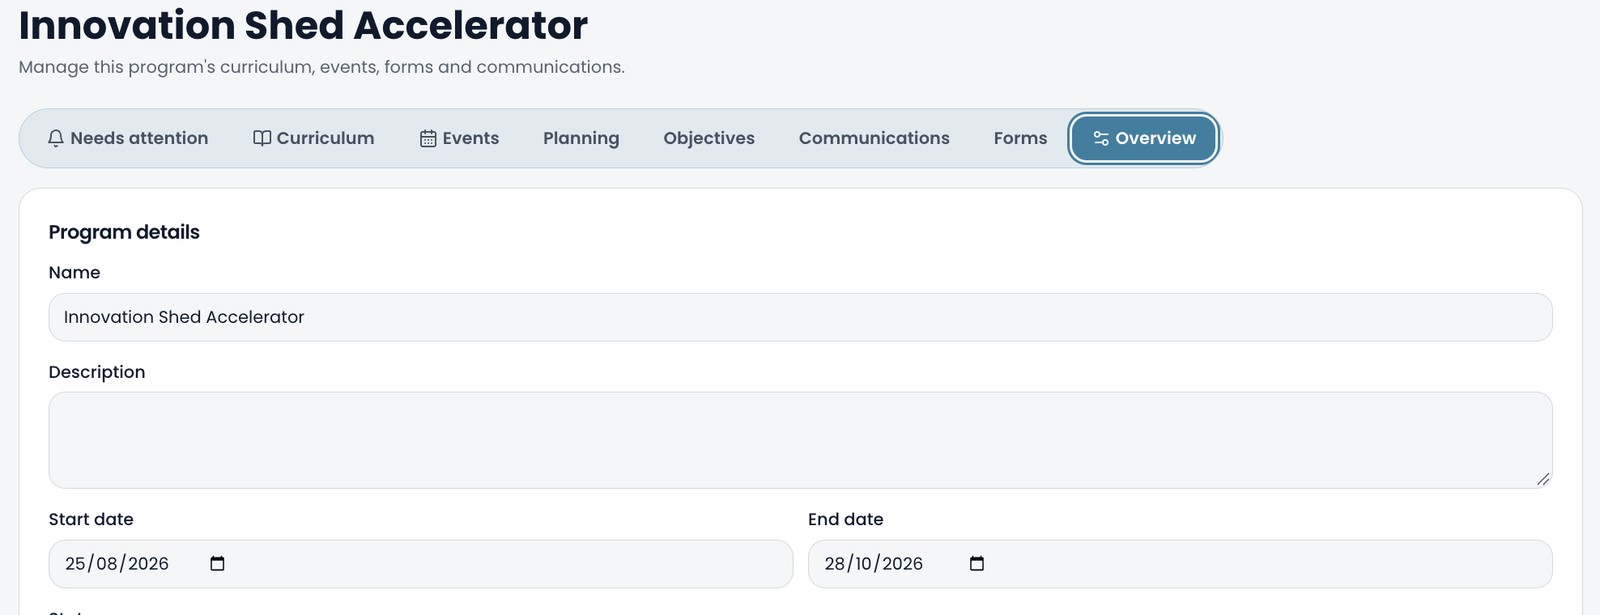Click the End date field
The width and height of the screenshot is (1600, 615).
pos(1180,564)
